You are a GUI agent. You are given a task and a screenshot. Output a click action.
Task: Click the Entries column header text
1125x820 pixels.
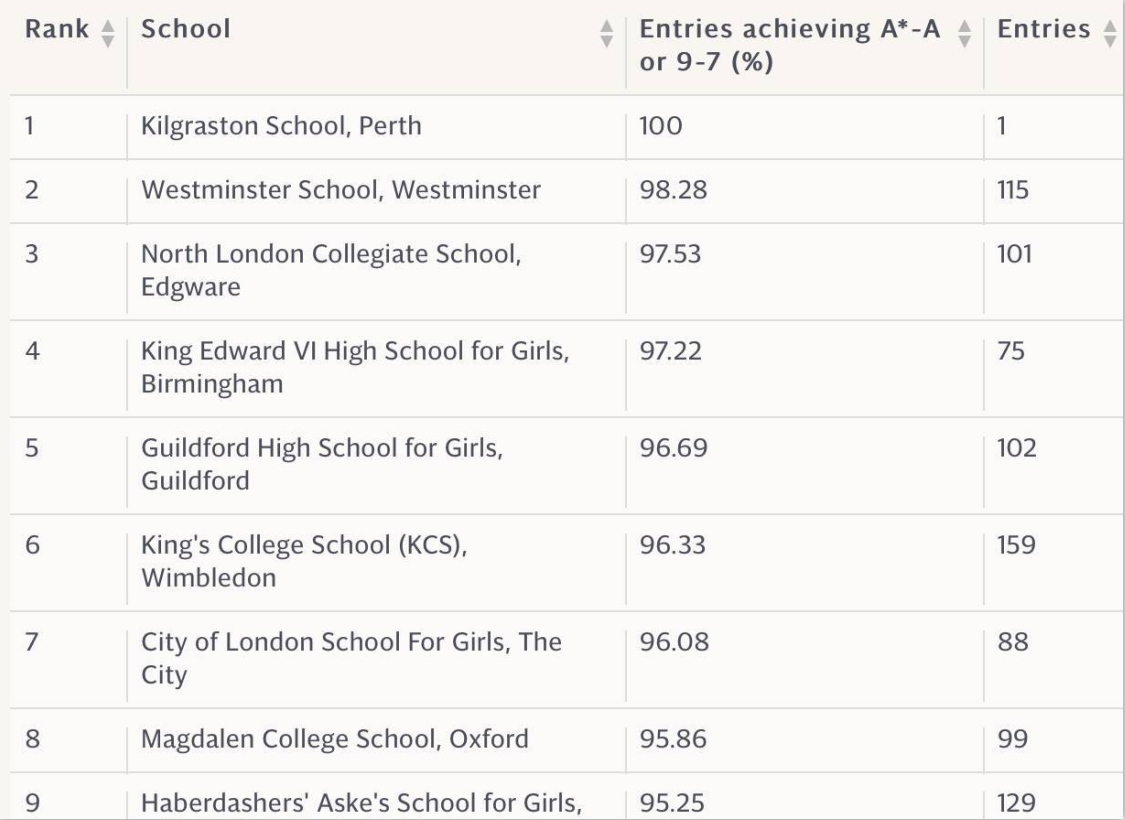(x=1043, y=29)
